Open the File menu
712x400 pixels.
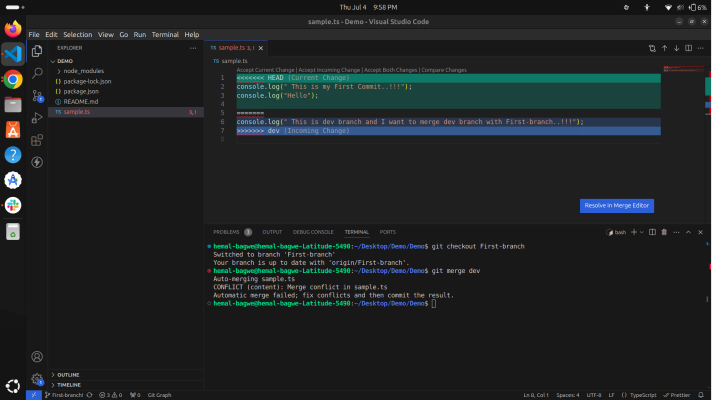click(34, 35)
